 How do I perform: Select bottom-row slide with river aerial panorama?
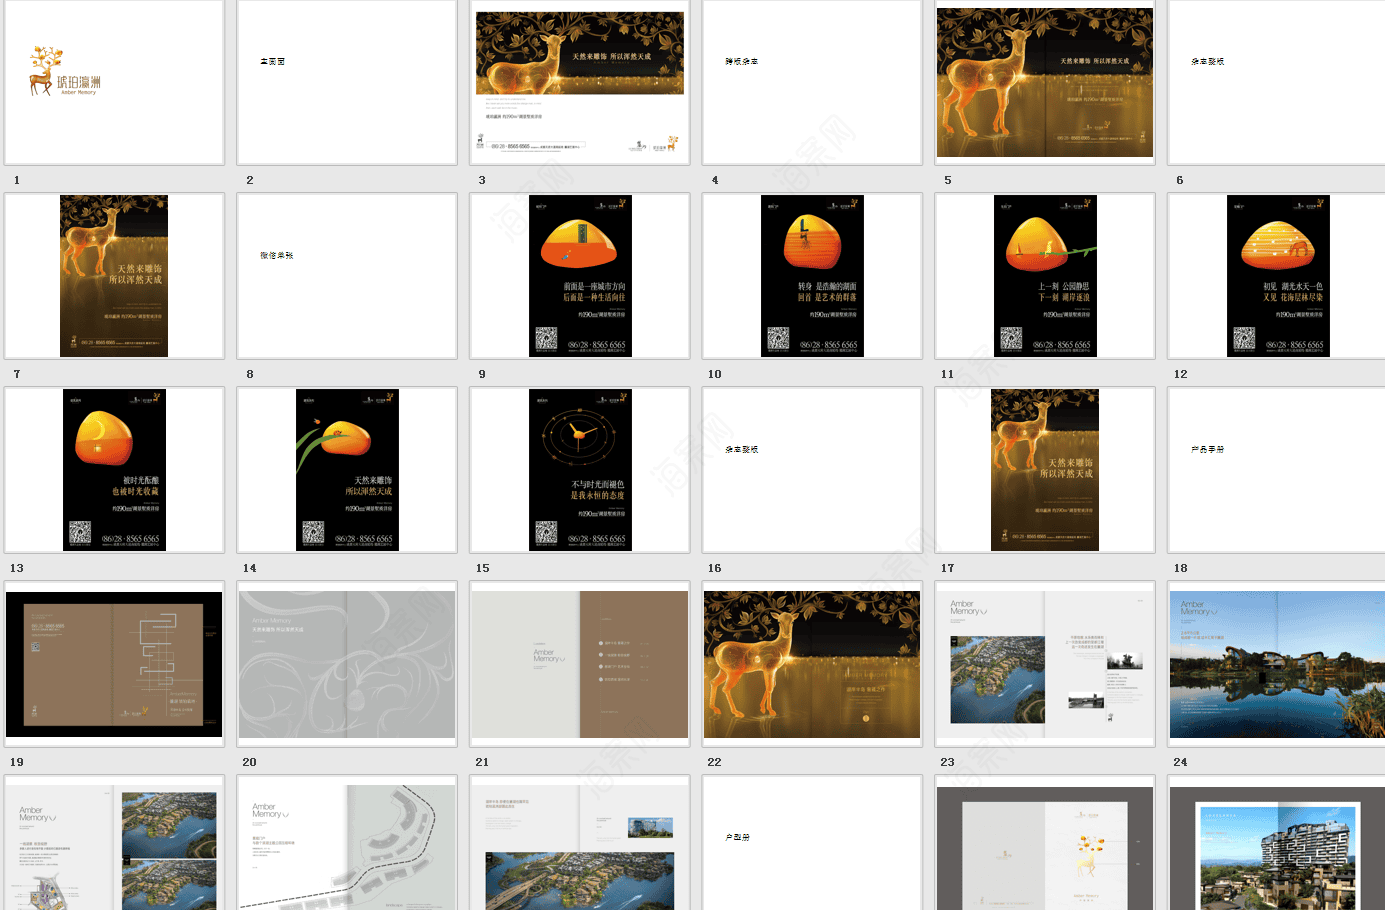[x=580, y=843]
